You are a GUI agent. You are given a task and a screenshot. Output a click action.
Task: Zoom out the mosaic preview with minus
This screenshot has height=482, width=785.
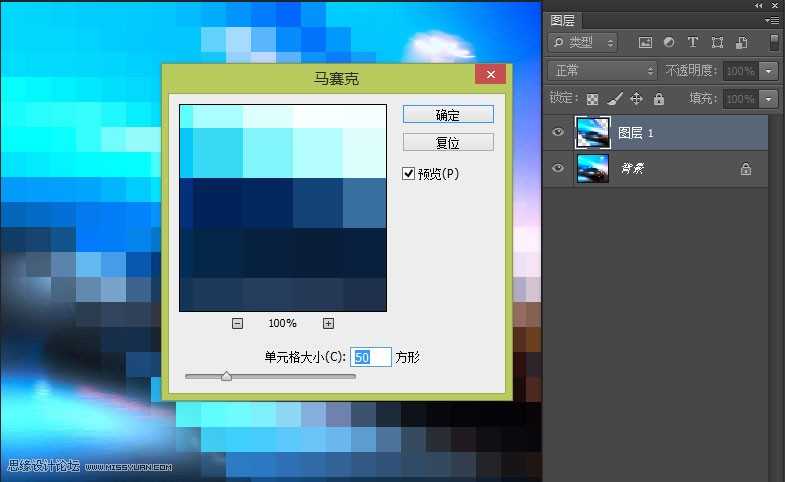(237, 323)
